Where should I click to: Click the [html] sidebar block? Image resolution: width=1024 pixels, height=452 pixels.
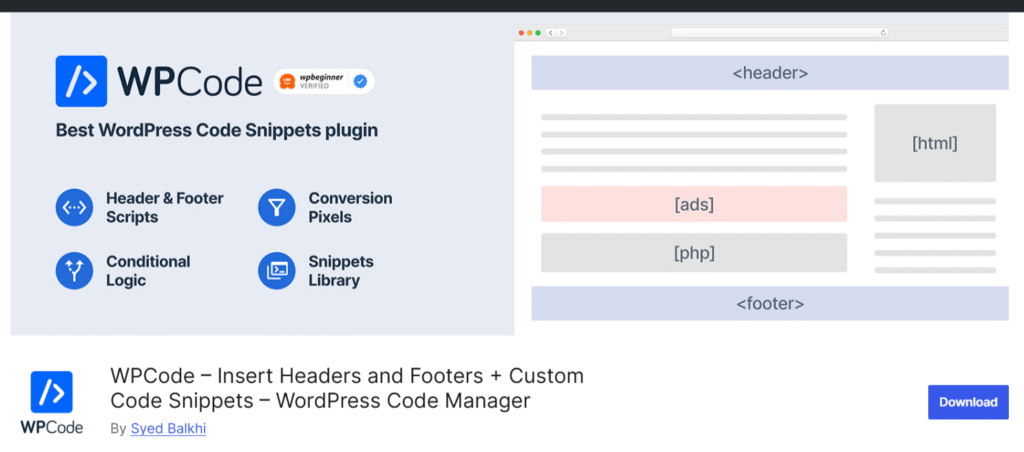pyautogui.click(x=935, y=143)
